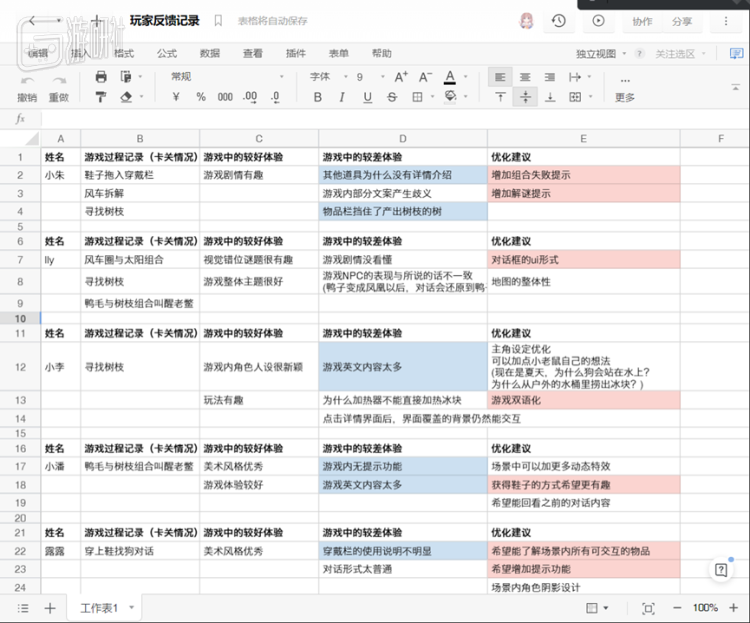
Task: Click the clear formatting eraser icon
Action: (126, 97)
